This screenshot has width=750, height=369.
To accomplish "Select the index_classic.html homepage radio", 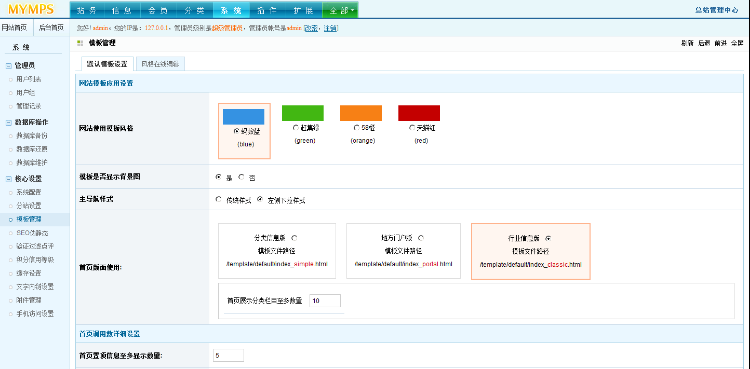I will (x=548, y=238).
